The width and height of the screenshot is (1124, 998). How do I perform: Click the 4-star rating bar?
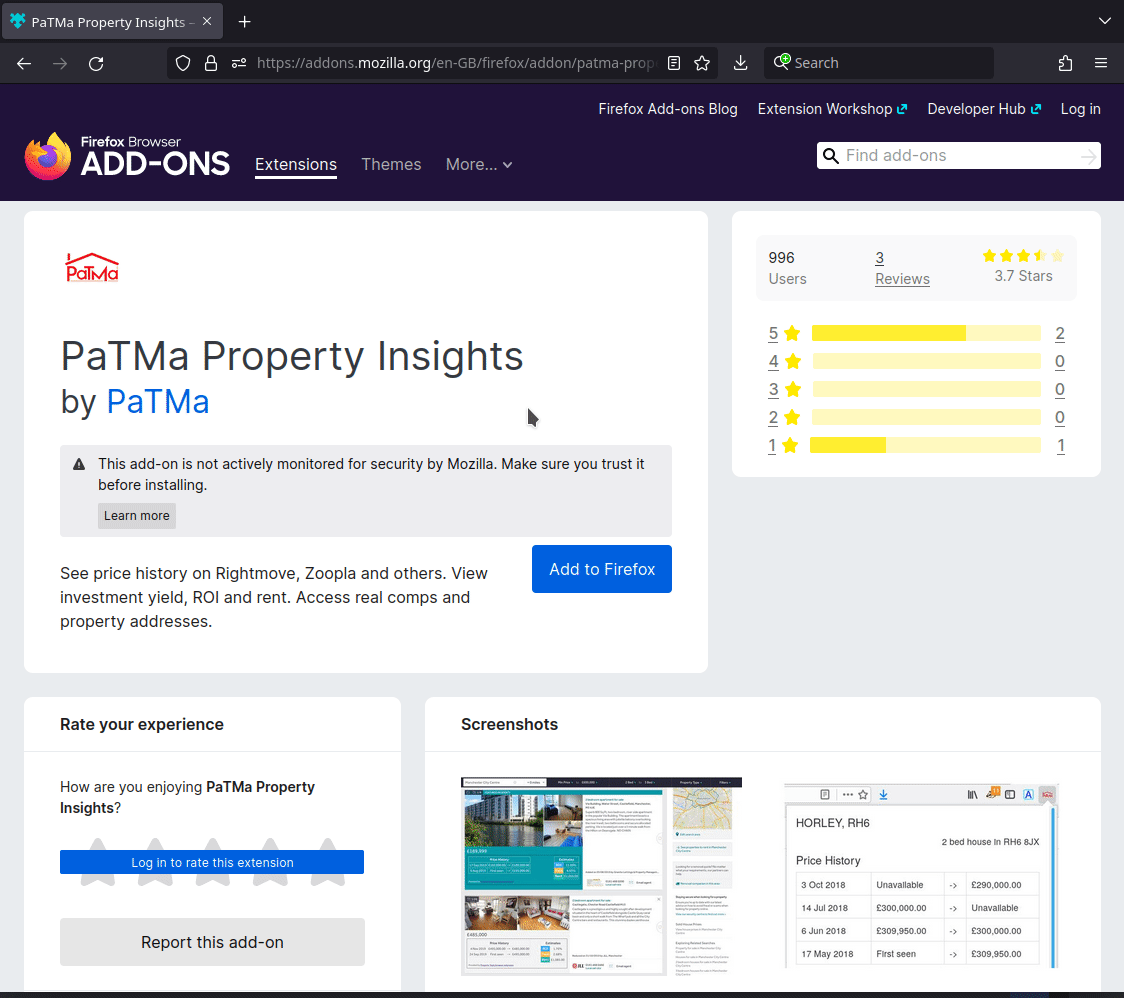pos(926,361)
